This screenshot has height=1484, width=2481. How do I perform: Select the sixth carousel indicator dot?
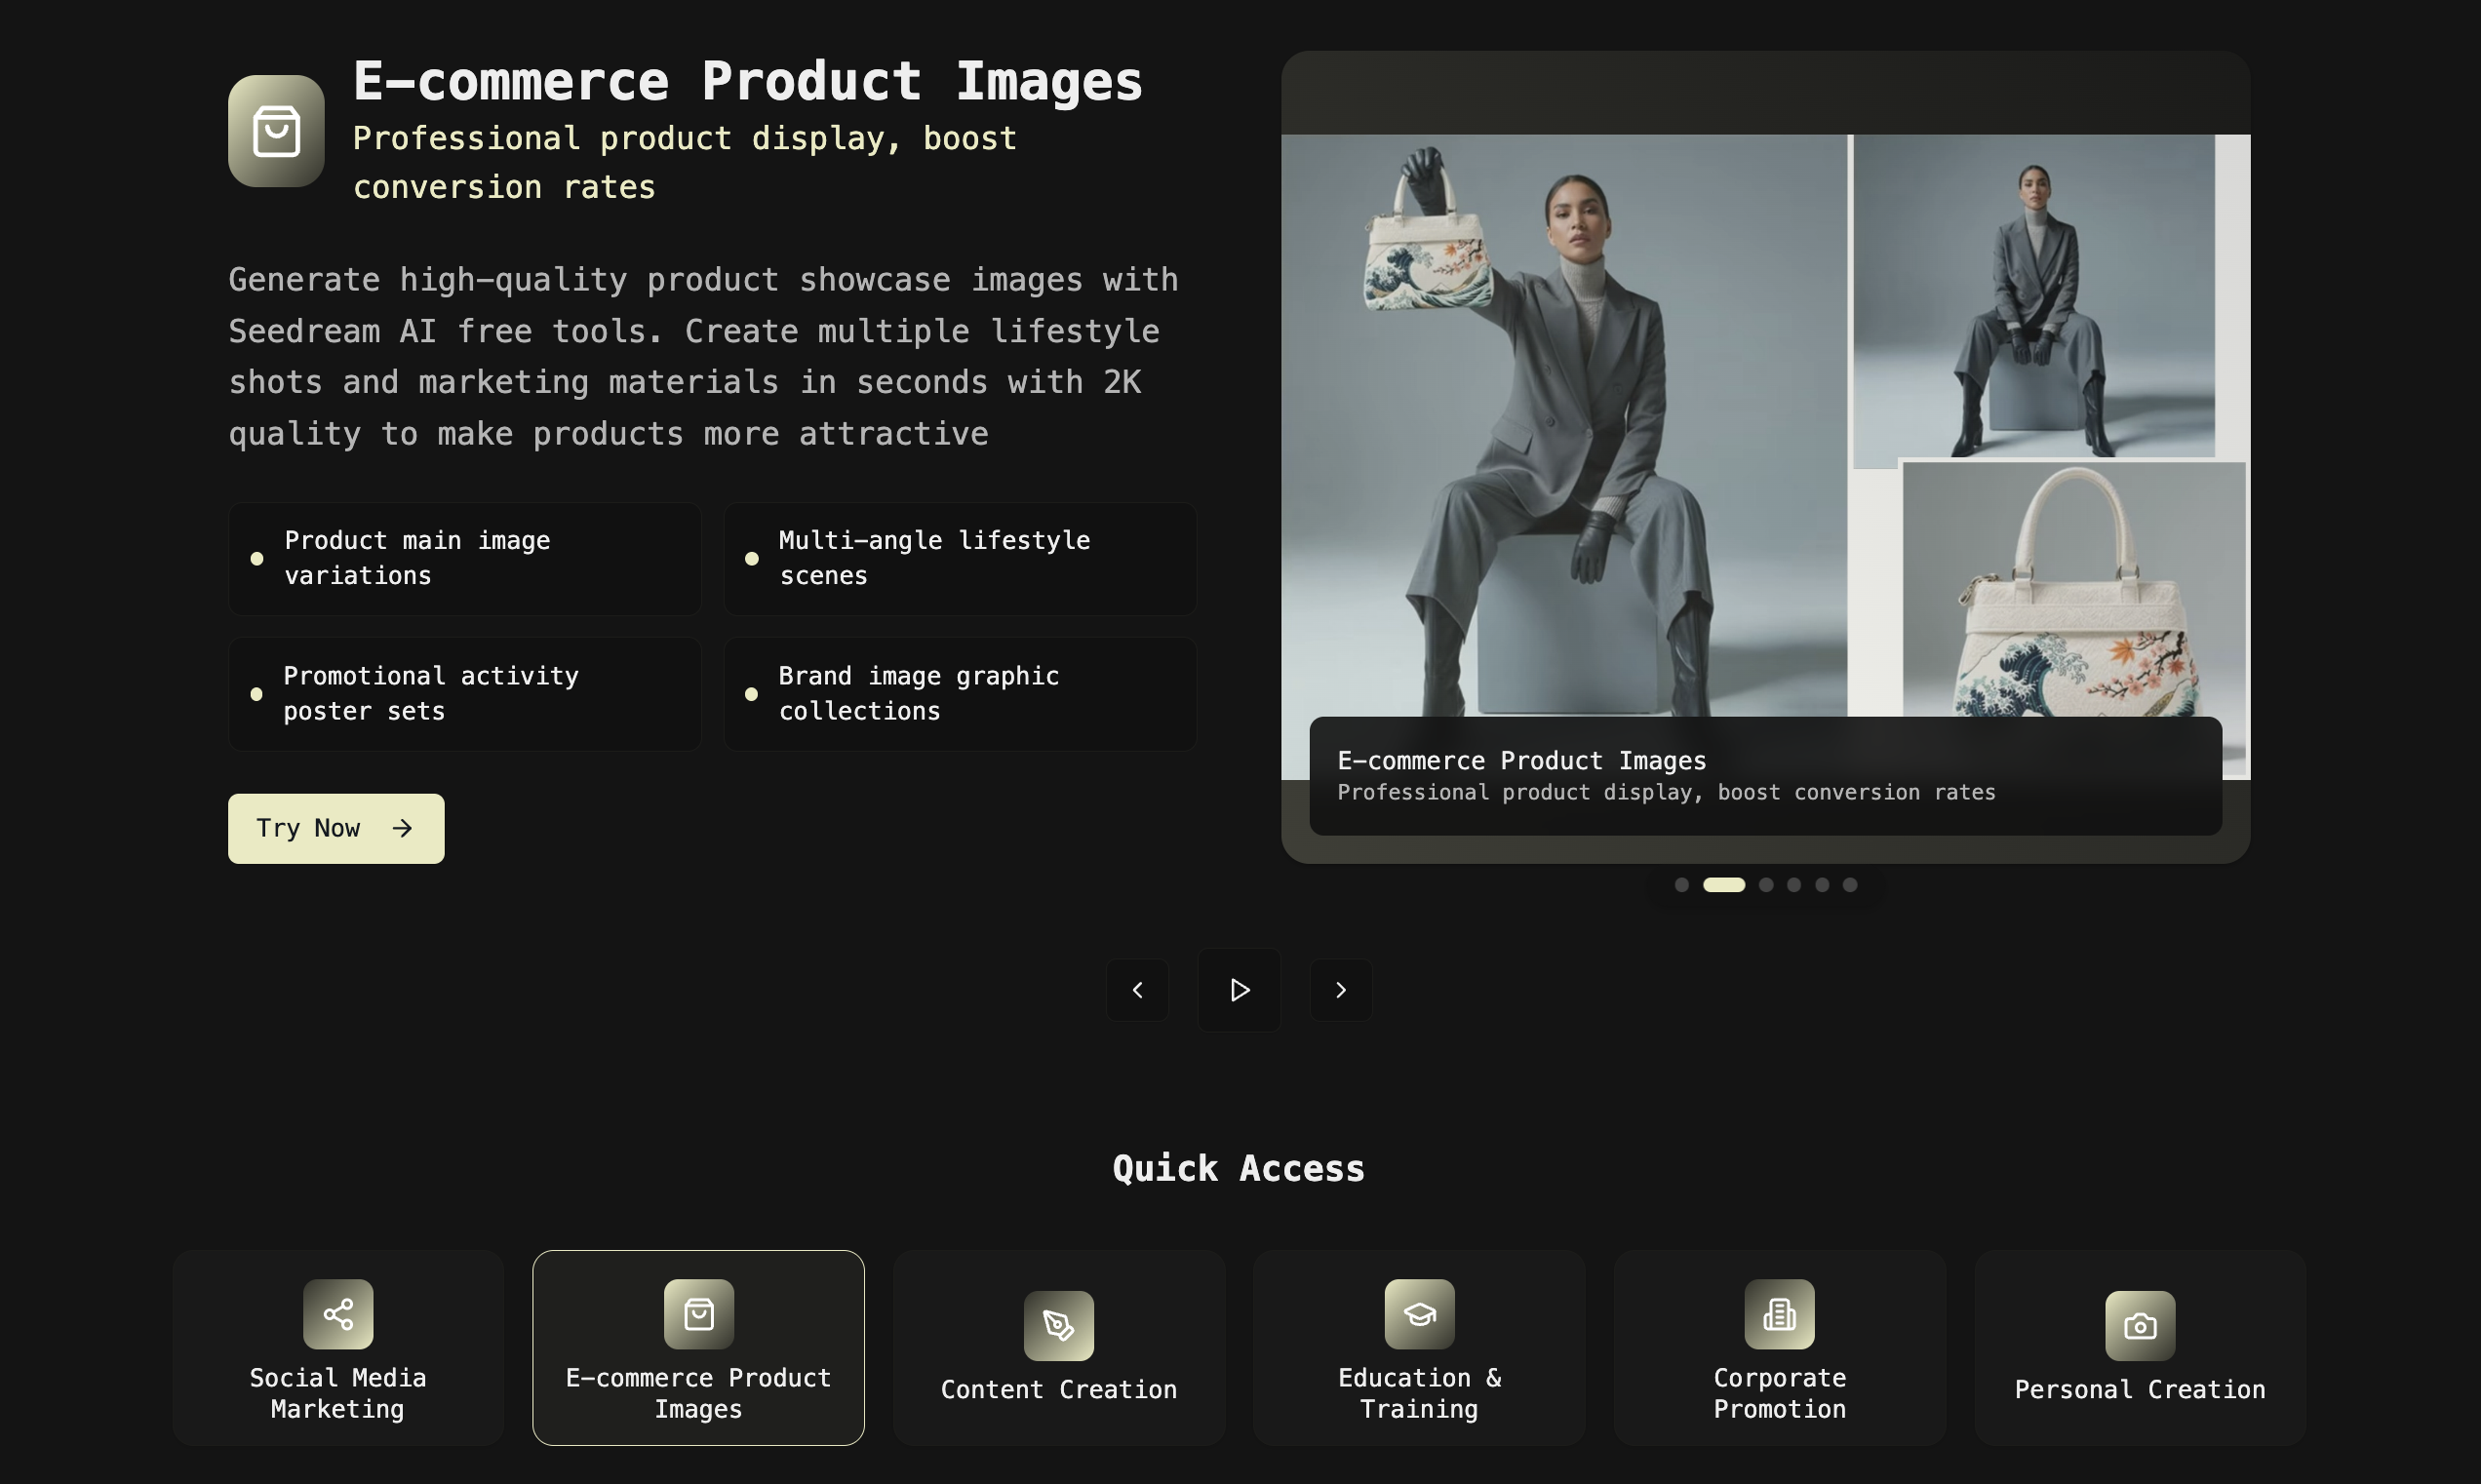[1850, 884]
